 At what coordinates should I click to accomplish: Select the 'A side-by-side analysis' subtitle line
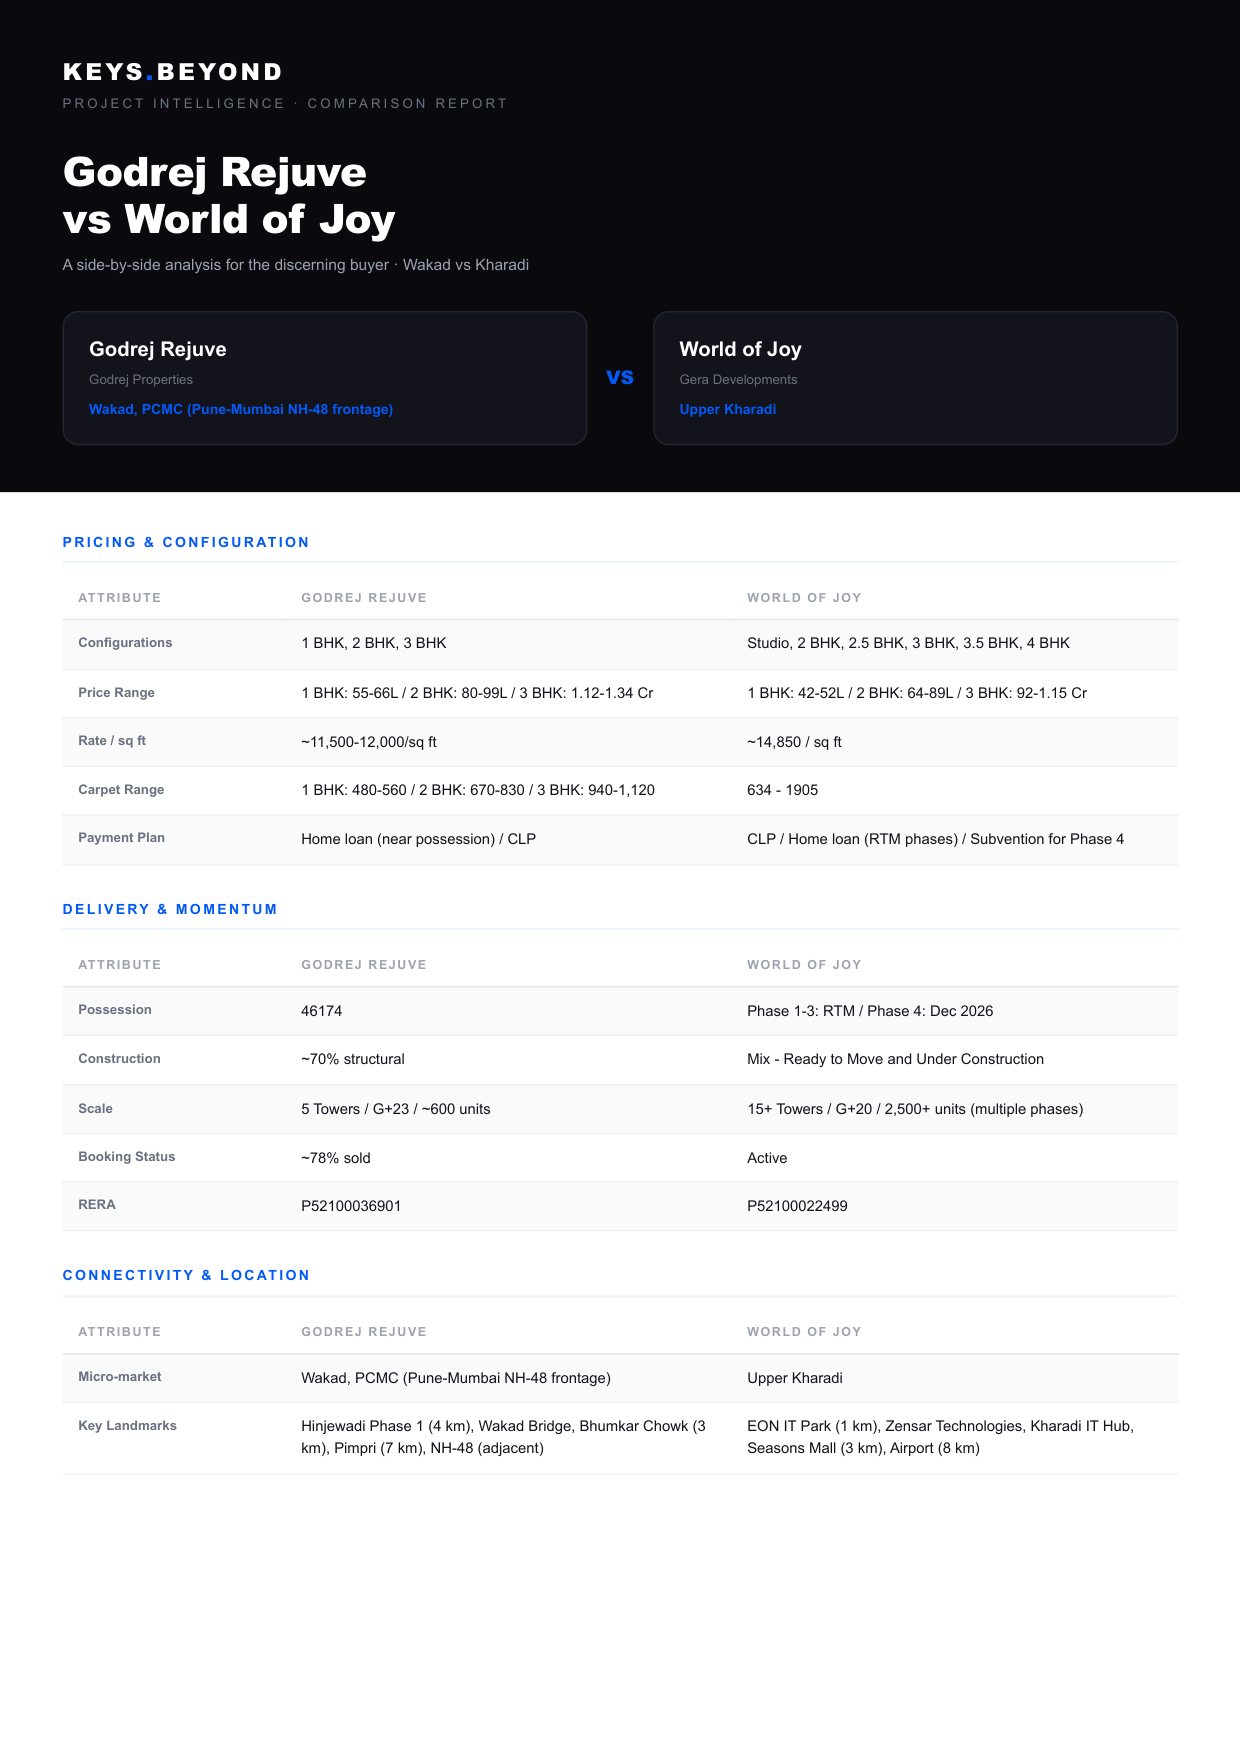tap(296, 265)
